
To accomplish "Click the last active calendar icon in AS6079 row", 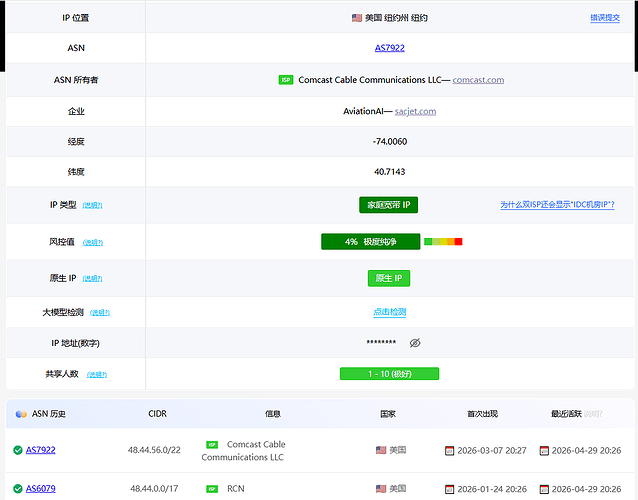I will coord(544,489).
